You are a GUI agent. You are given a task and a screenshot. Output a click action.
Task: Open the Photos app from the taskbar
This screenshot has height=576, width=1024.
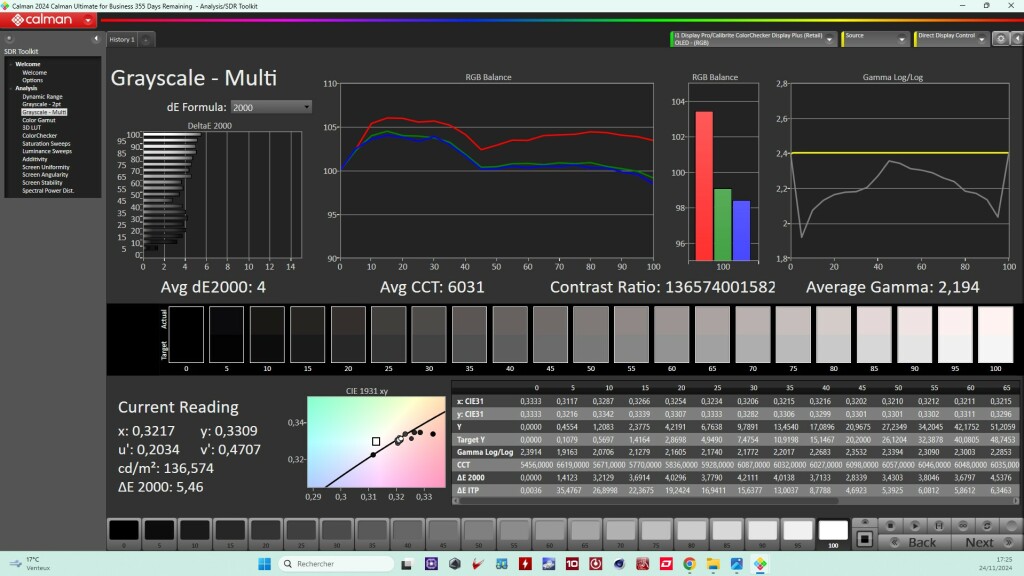737,564
